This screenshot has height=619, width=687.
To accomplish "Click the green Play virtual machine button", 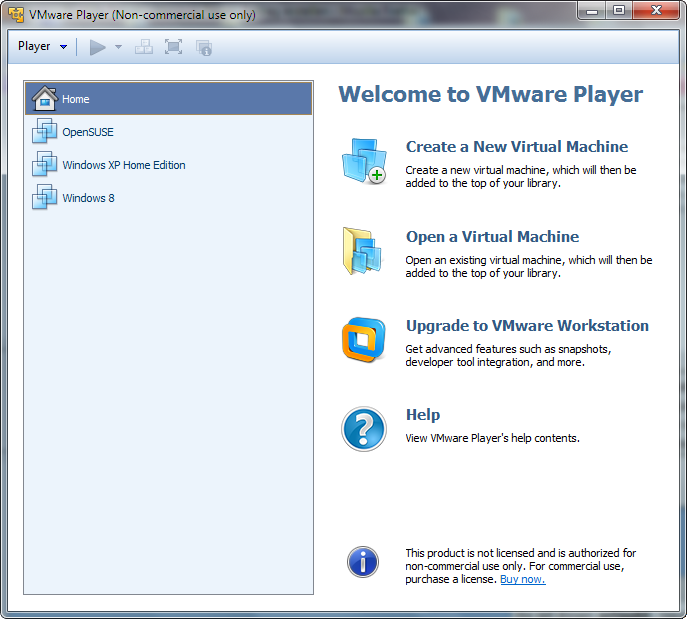I will click(x=97, y=47).
